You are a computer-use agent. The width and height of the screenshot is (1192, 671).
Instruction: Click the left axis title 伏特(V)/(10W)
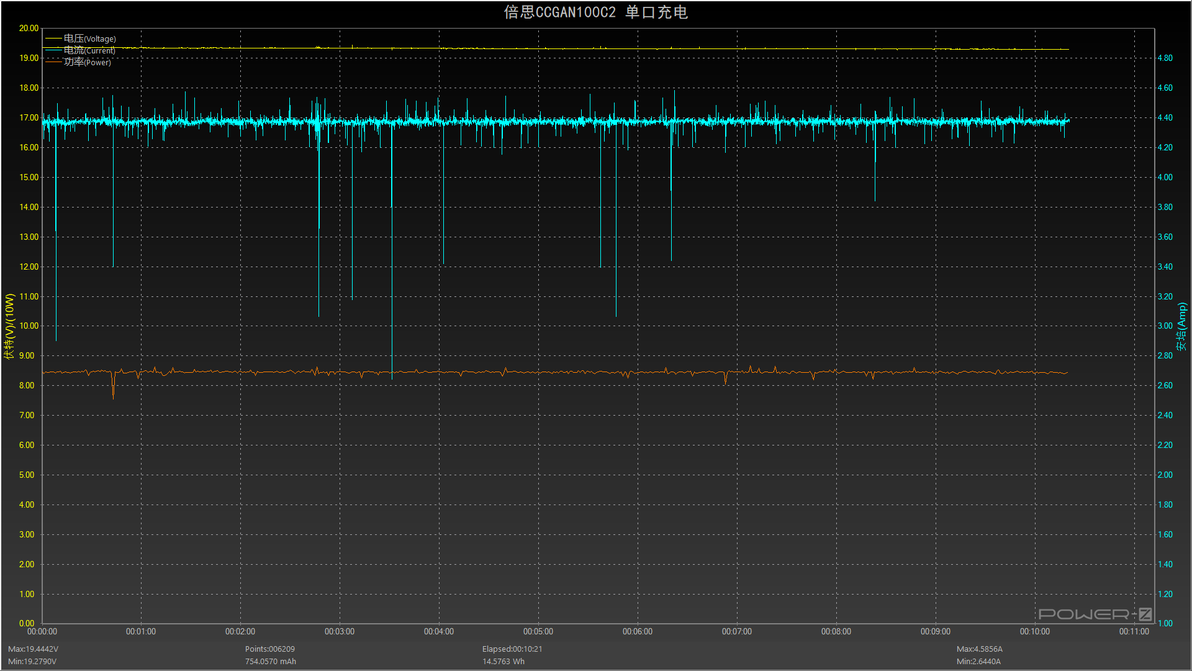[x=10, y=327]
